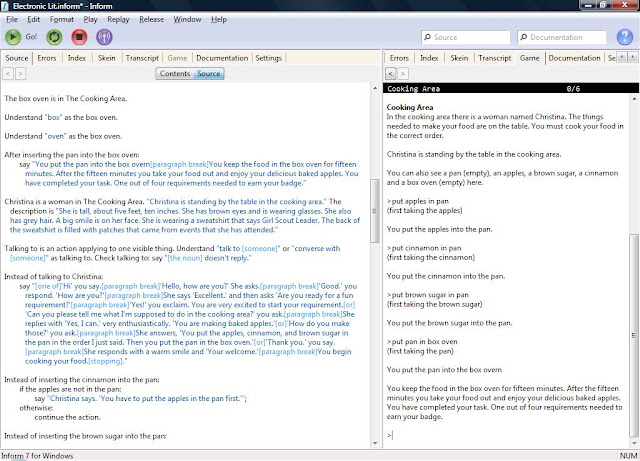The width and height of the screenshot is (640, 461).
Task: Click the green Go play icon
Action: tap(13, 37)
